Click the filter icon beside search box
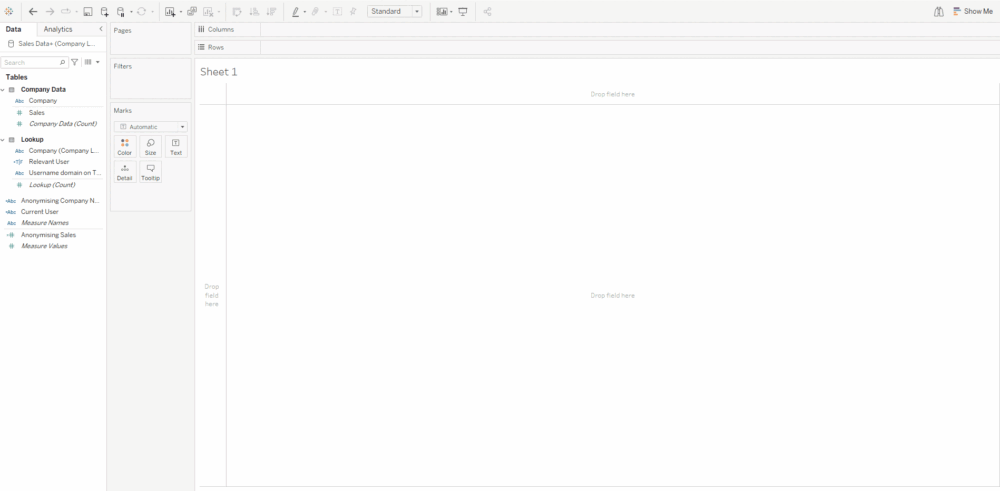The height and width of the screenshot is (491, 1000). pos(75,62)
